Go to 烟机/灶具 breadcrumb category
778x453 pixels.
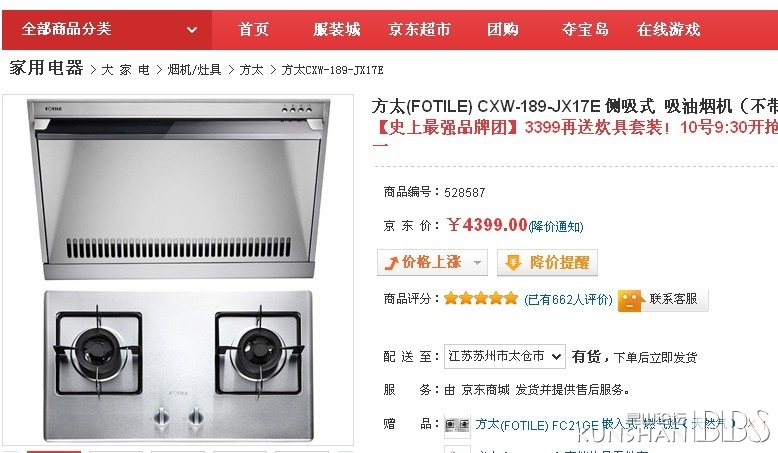coord(194,69)
